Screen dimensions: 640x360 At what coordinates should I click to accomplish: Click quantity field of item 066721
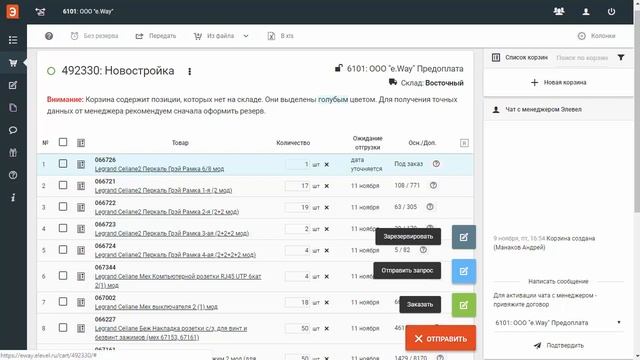coord(298,186)
